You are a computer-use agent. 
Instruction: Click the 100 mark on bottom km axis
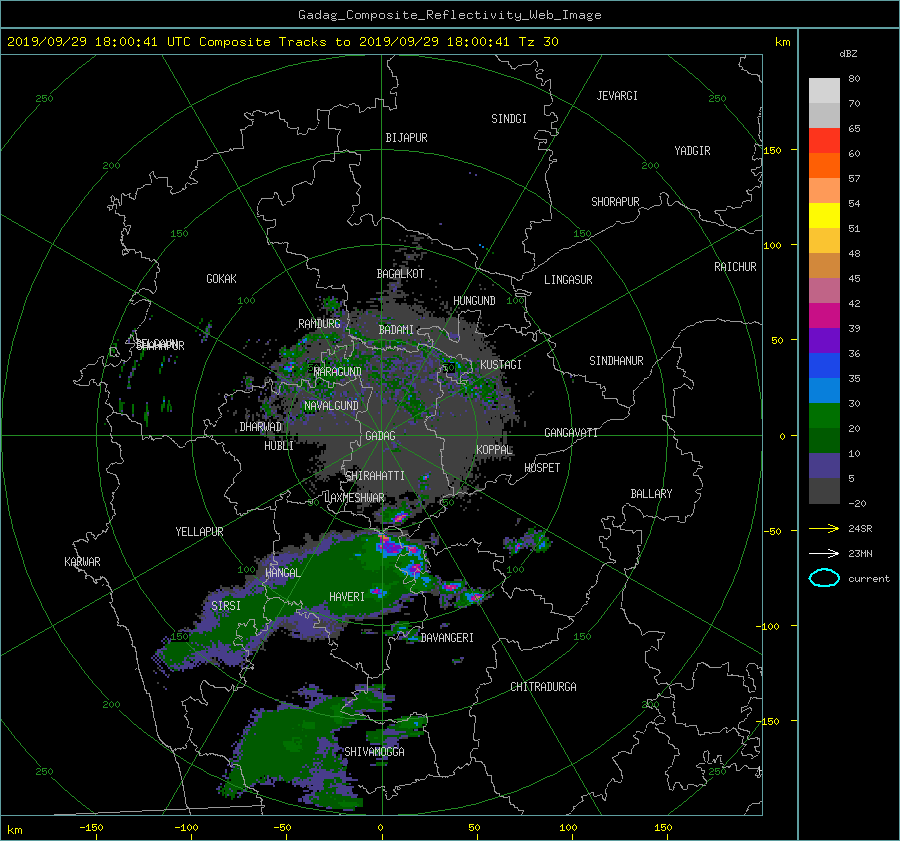coord(568,828)
